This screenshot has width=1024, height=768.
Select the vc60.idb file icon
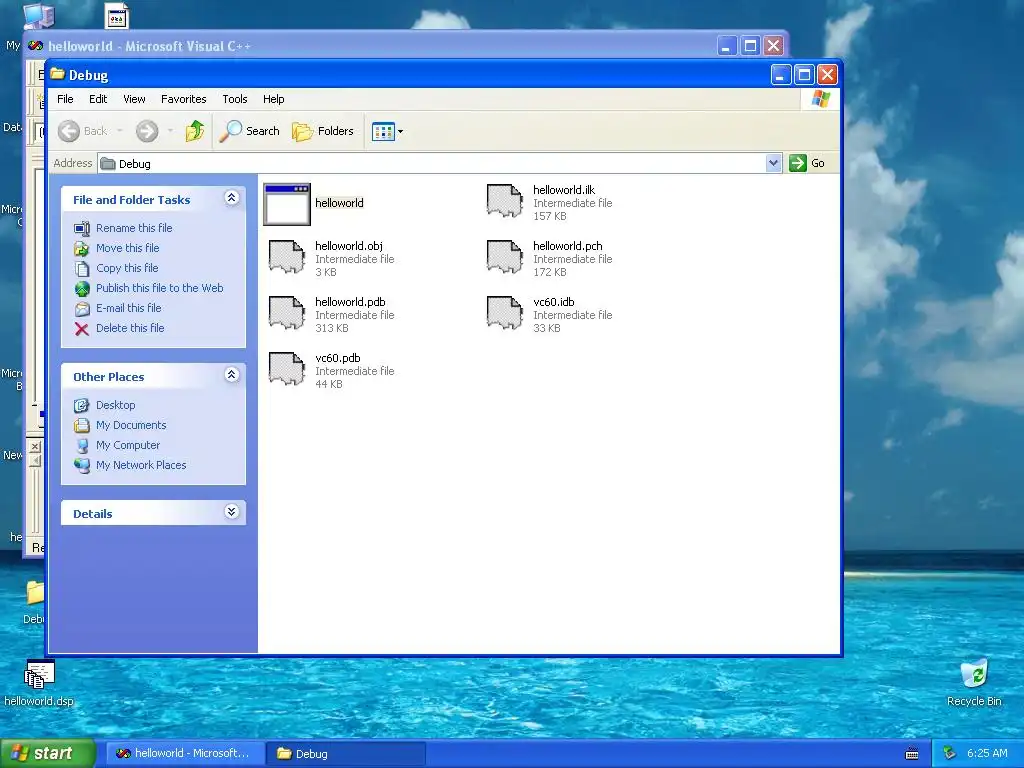point(505,313)
